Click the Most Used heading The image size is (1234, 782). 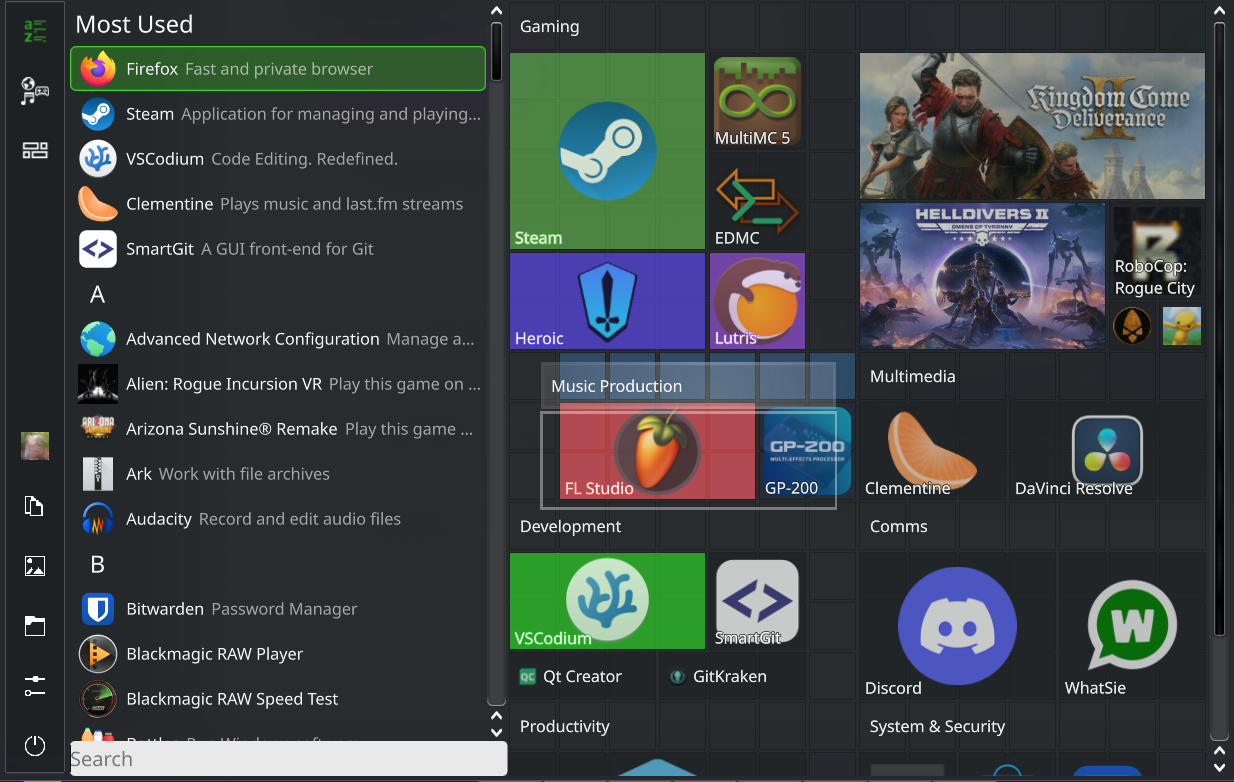pos(134,24)
